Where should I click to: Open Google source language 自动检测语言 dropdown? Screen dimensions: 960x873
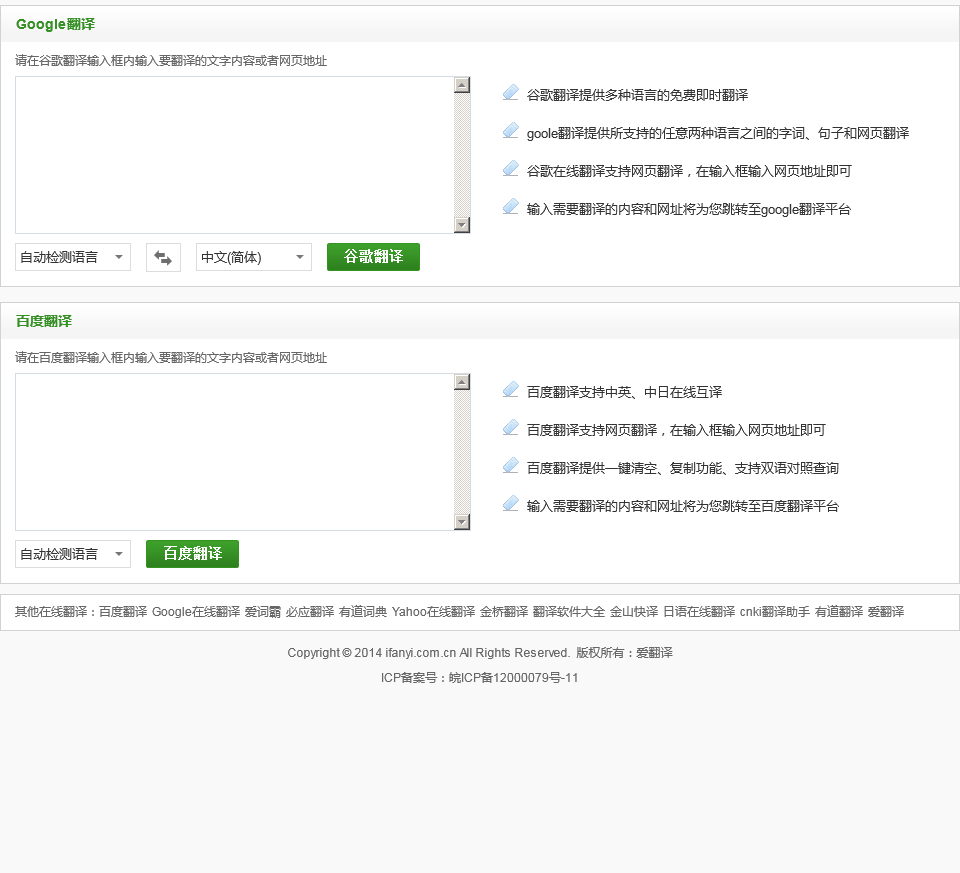tap(73, 257)
